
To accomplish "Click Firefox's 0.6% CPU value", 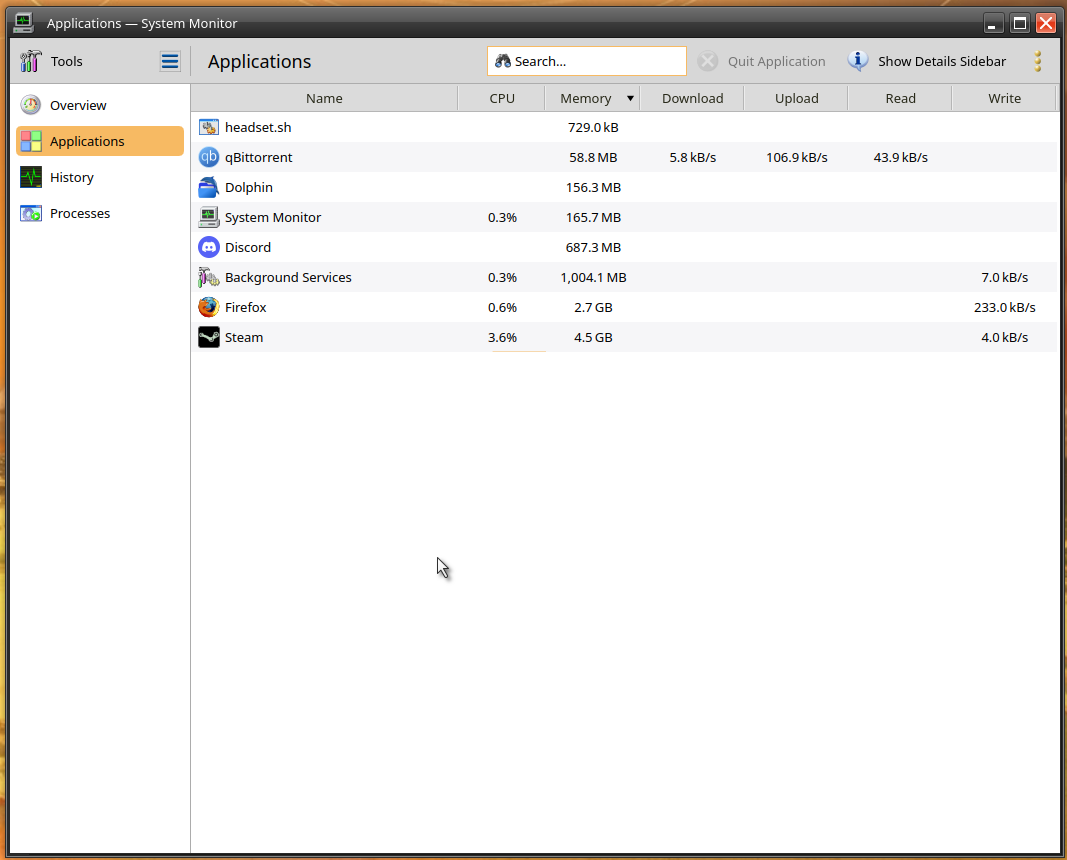I will (502, 307).
